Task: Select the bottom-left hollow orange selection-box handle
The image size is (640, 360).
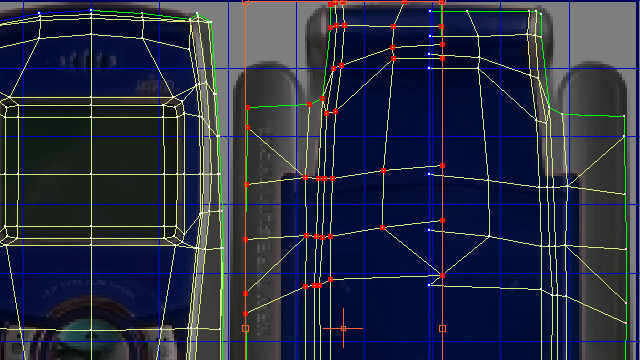Action: (x=245, y=328)
